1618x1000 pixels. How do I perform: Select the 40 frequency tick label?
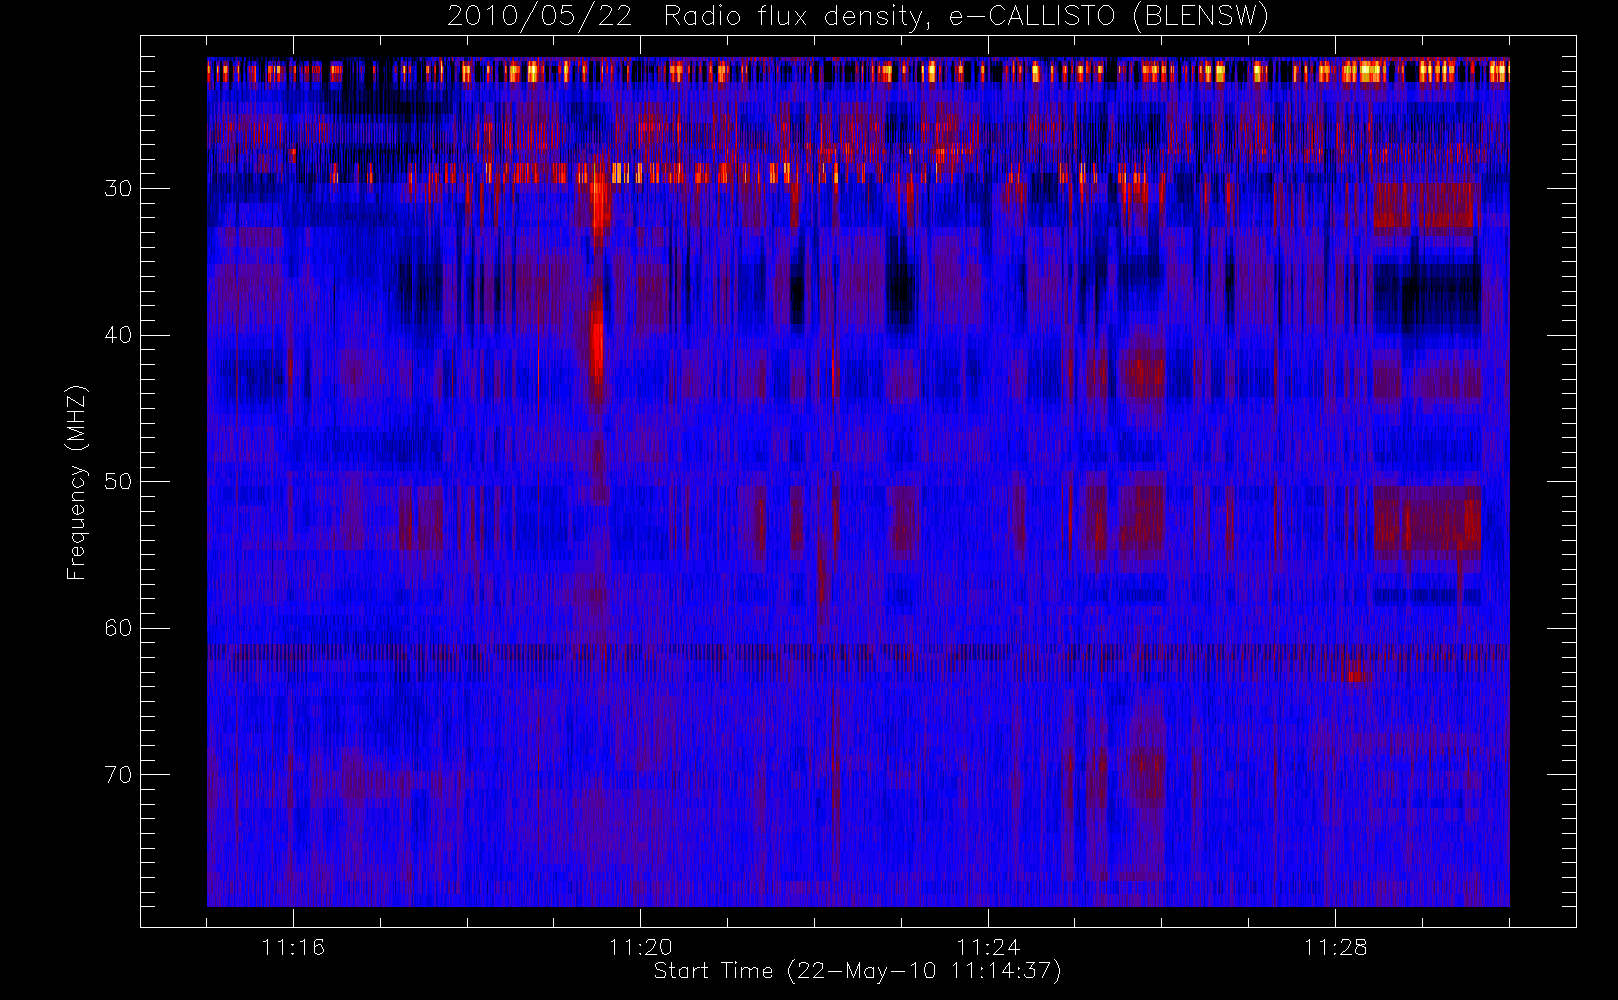pos(118,335)
